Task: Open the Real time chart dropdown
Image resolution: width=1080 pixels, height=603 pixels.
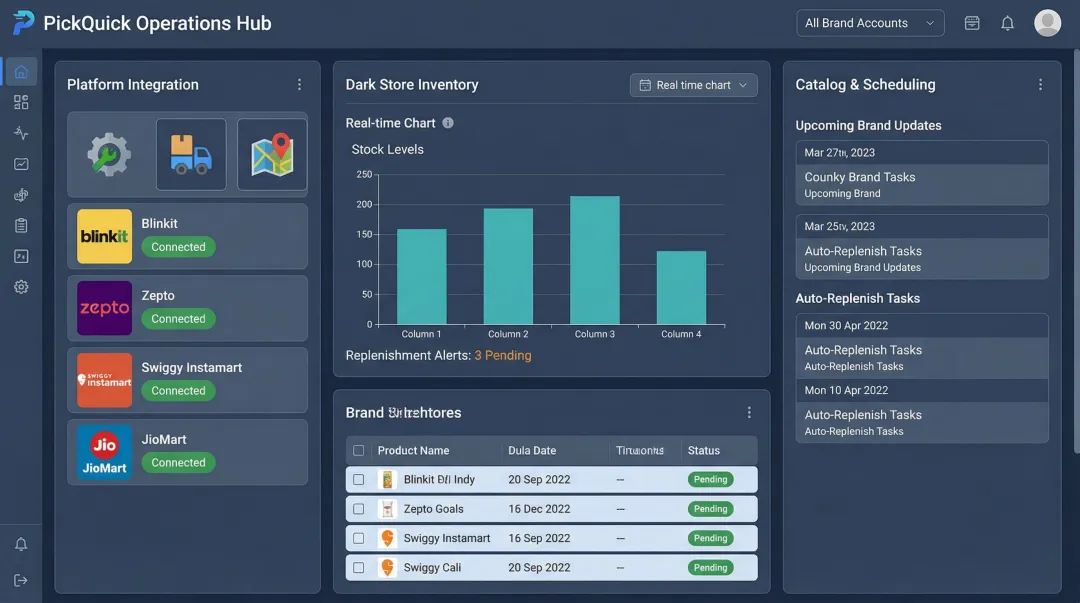Action: point(693,85)
